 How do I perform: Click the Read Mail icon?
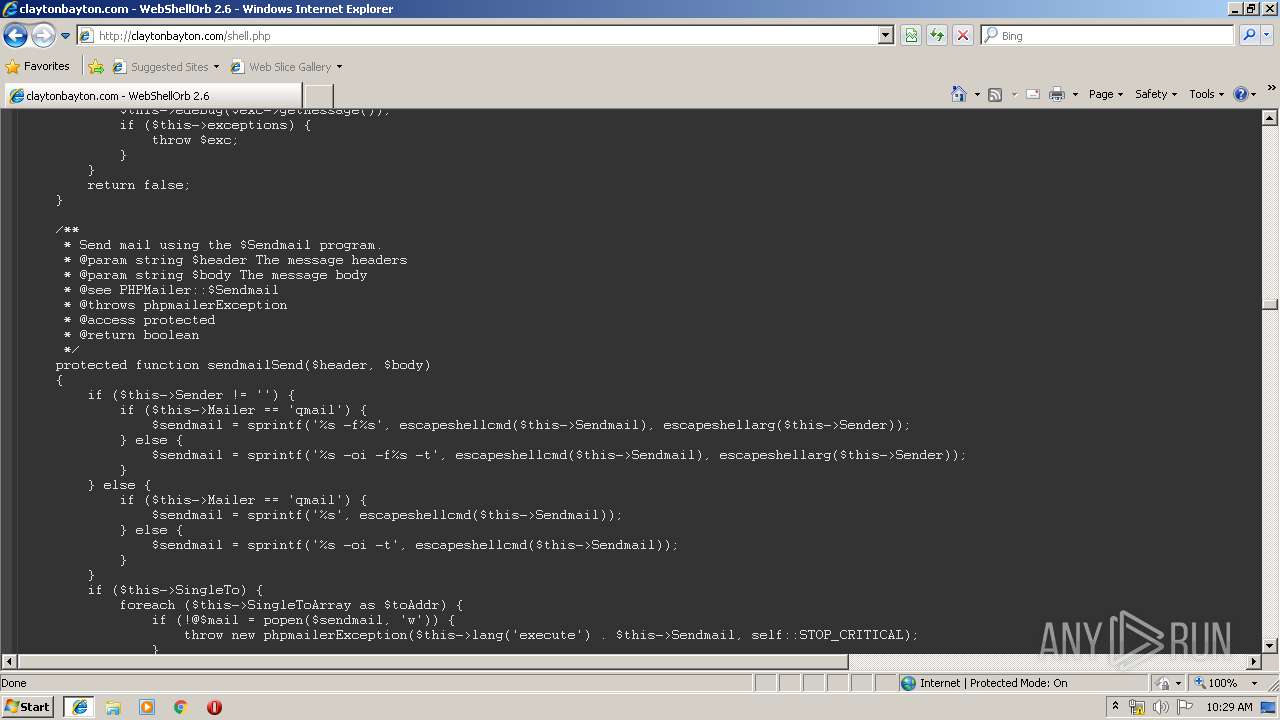[1033, 94]
